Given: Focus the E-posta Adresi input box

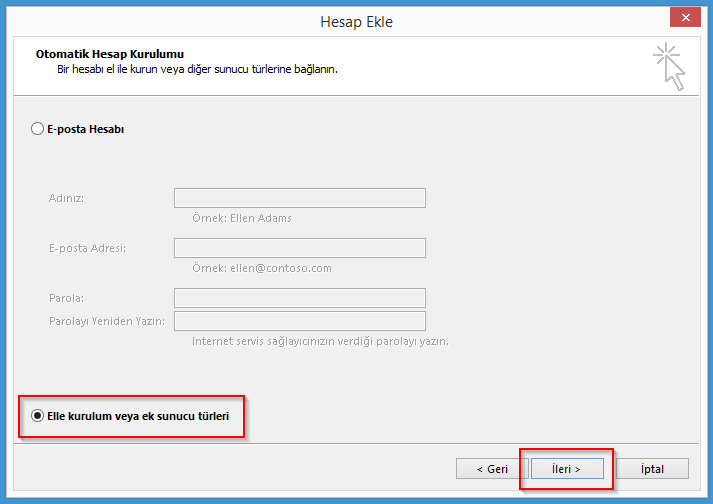Looking at the screenshot, I should (299, 248).
